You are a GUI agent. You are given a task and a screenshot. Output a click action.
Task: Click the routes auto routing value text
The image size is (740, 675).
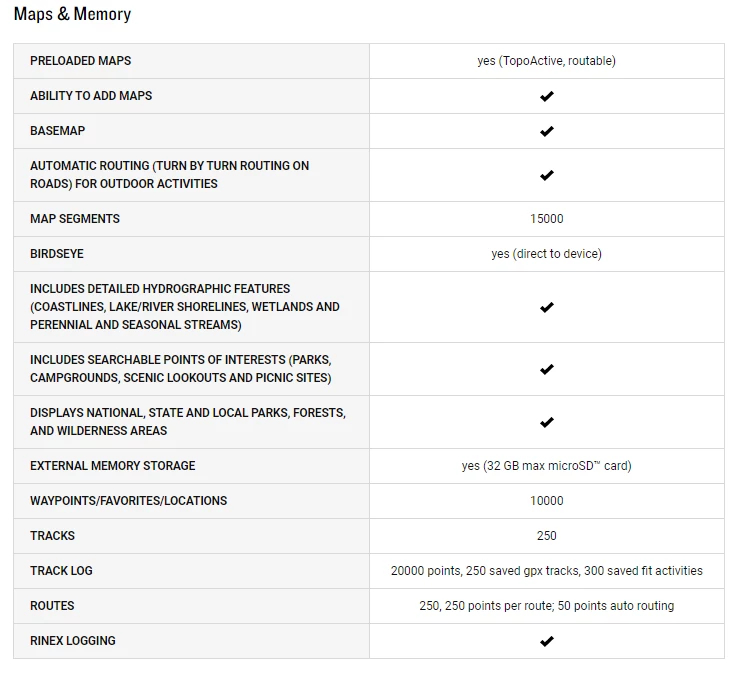tap(546, 606)
